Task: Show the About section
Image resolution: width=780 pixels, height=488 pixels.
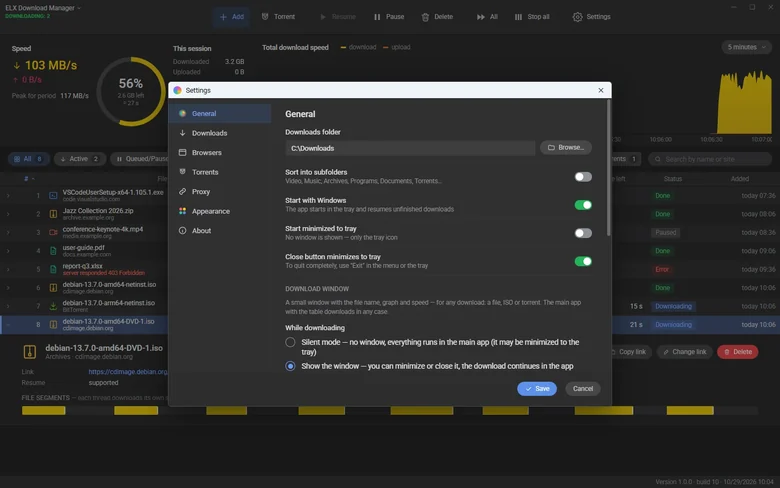Action: 219,230
